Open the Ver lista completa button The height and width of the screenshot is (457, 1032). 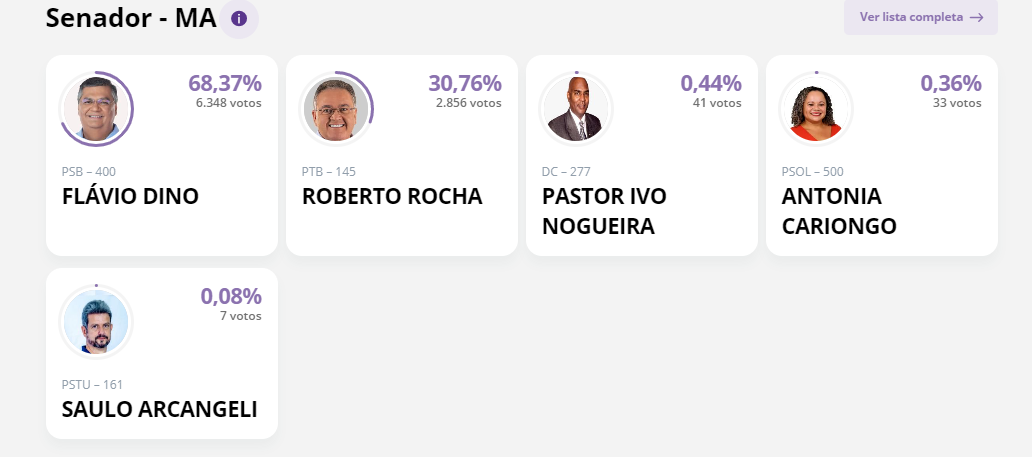pos(920,17)
